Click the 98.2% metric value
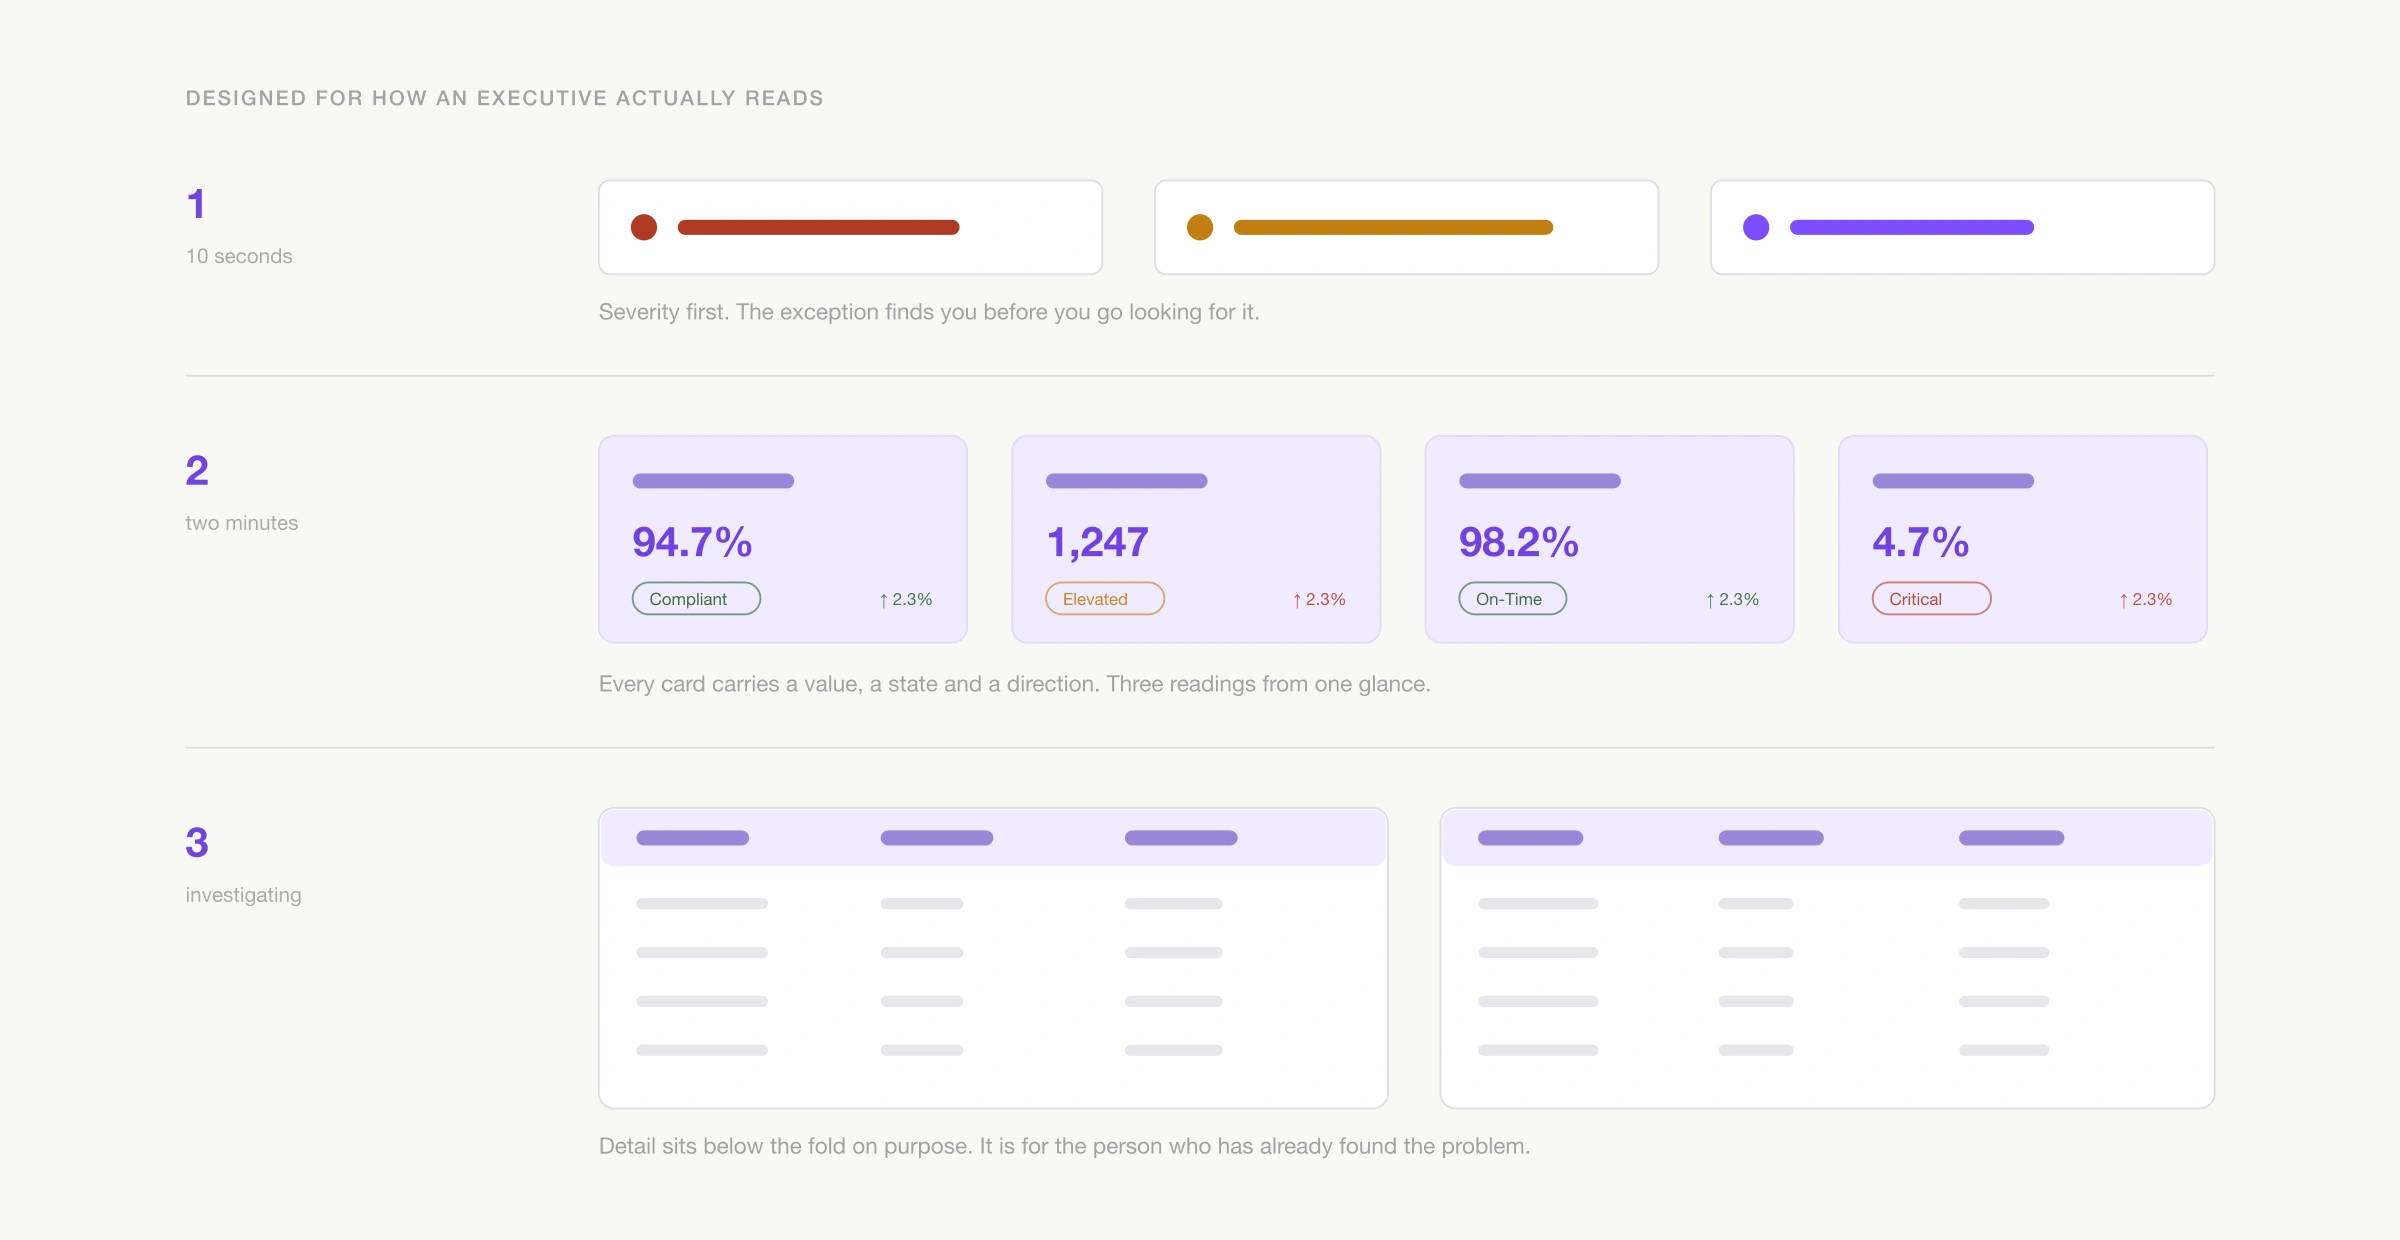The image size is (2400, 1240). [1518, 542]
